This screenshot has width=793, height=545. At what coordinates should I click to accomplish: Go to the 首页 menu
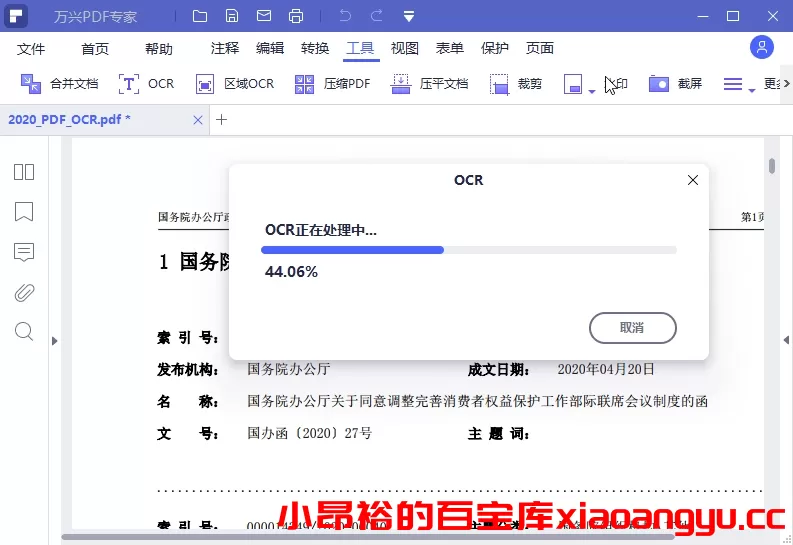[x=95, y=49]
